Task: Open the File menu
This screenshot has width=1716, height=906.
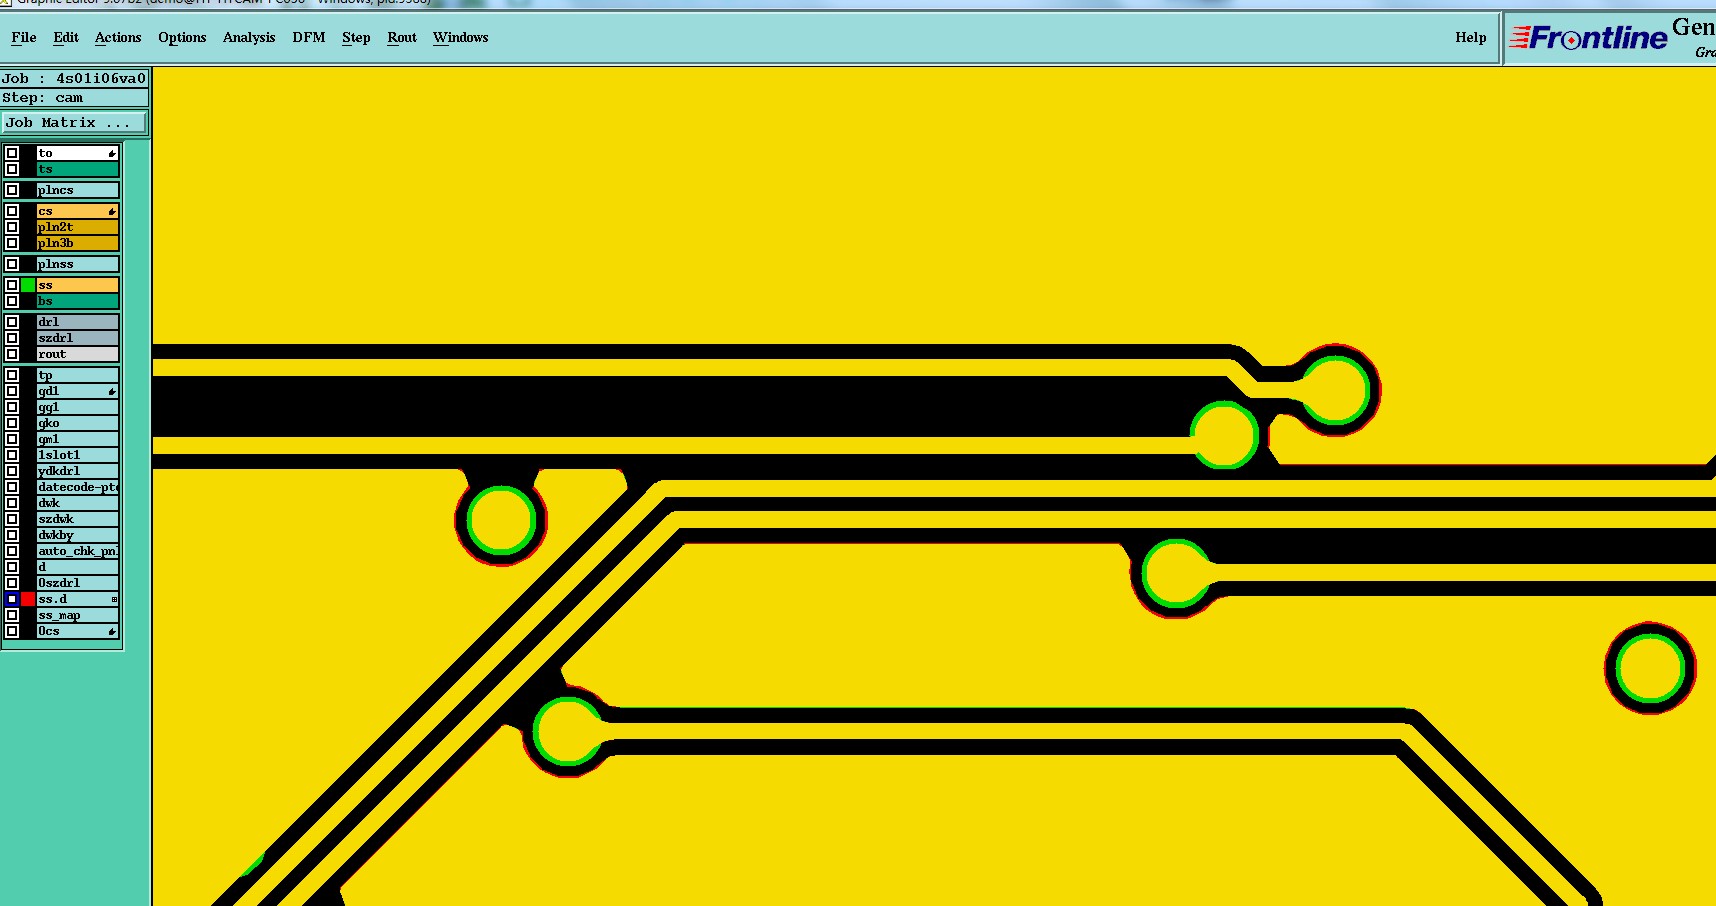Action: [x=24, y=37]
